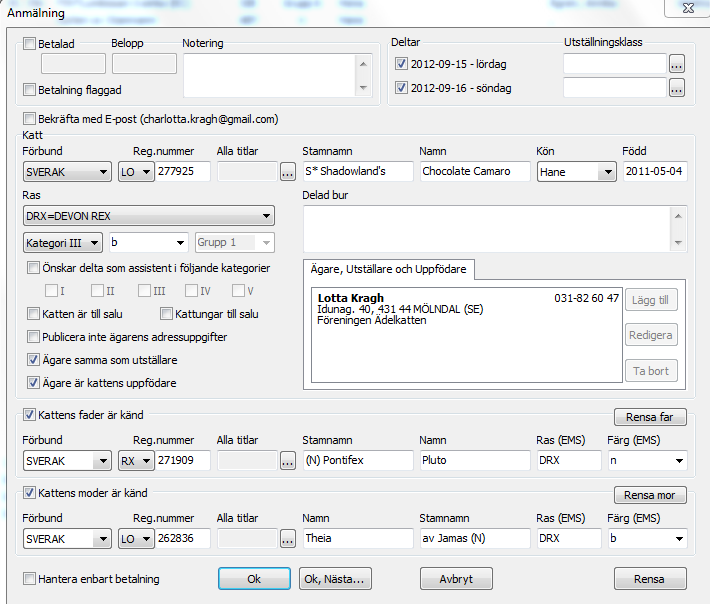Click the father's Namn field Pluto

tap(475, 460)
